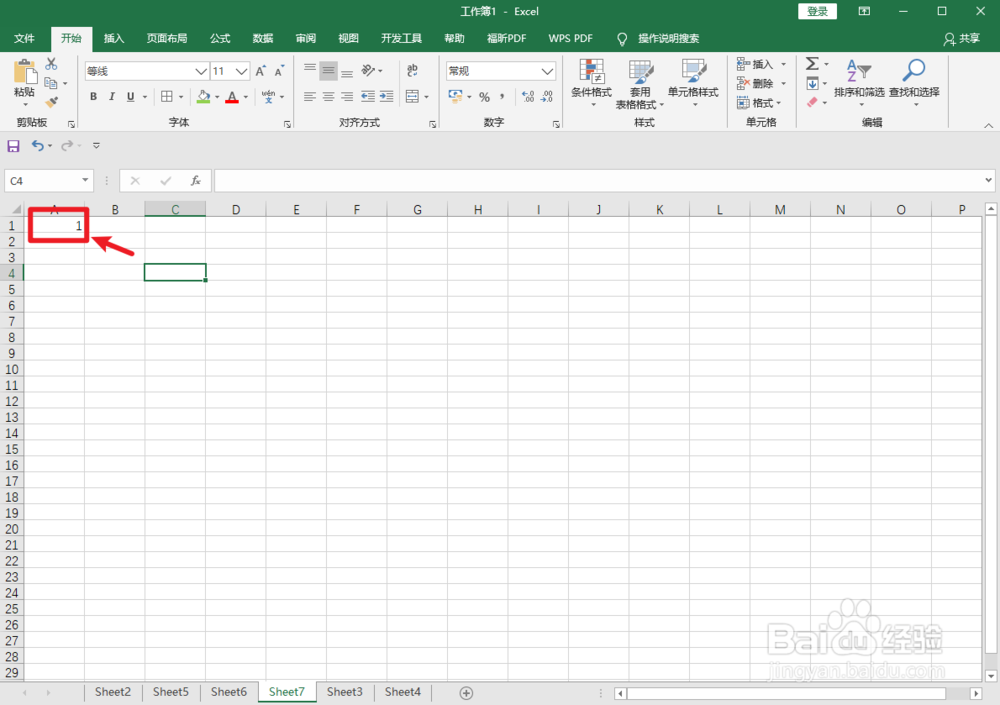This screenshot has width=1000, height=705.
Task: Switch to Sheet3 tab
Action: point(344,692)
